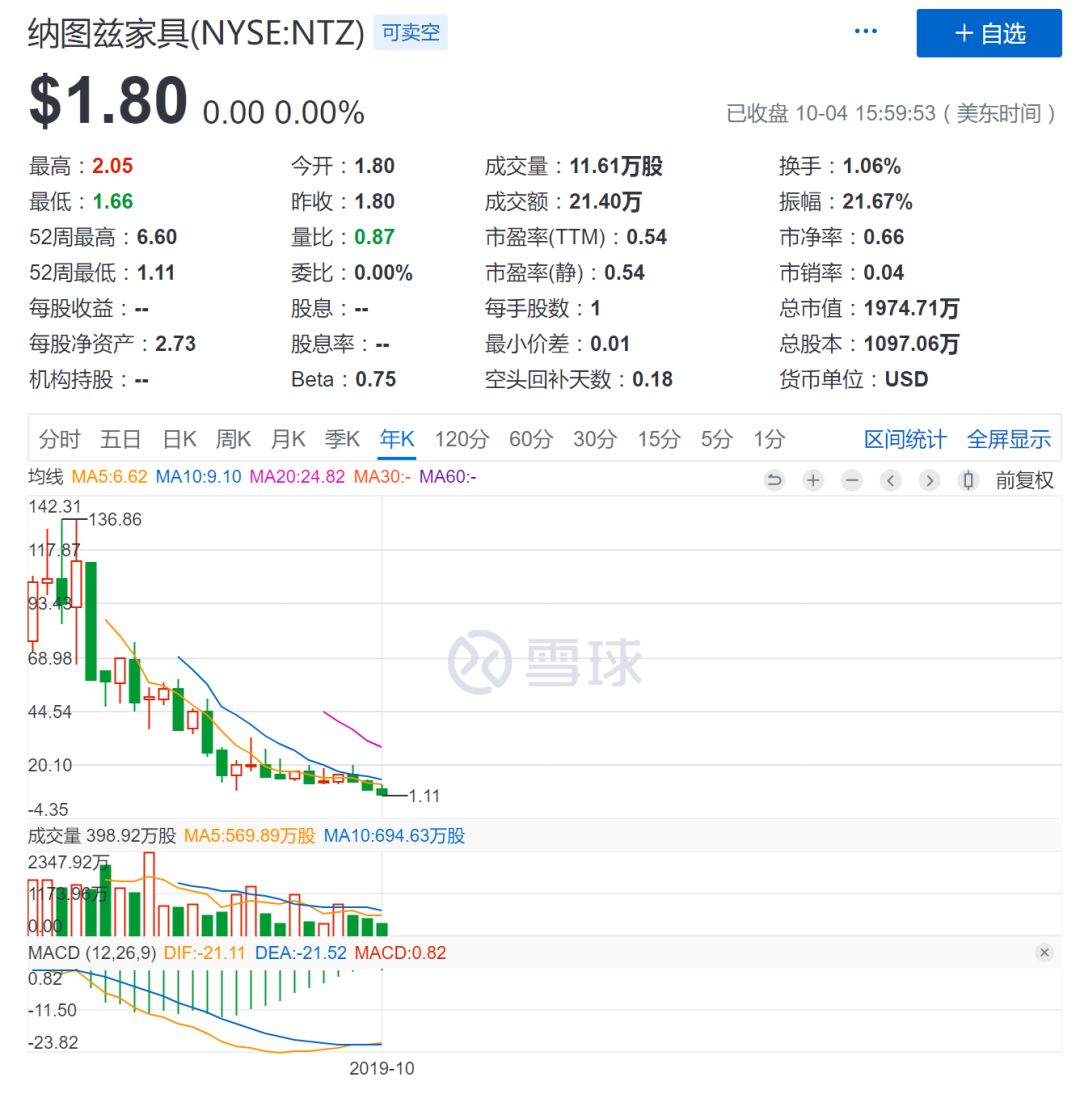The image size is (1080, 1094).
Task: Switch to the 120分 chart tab
Action: point(462,439)
